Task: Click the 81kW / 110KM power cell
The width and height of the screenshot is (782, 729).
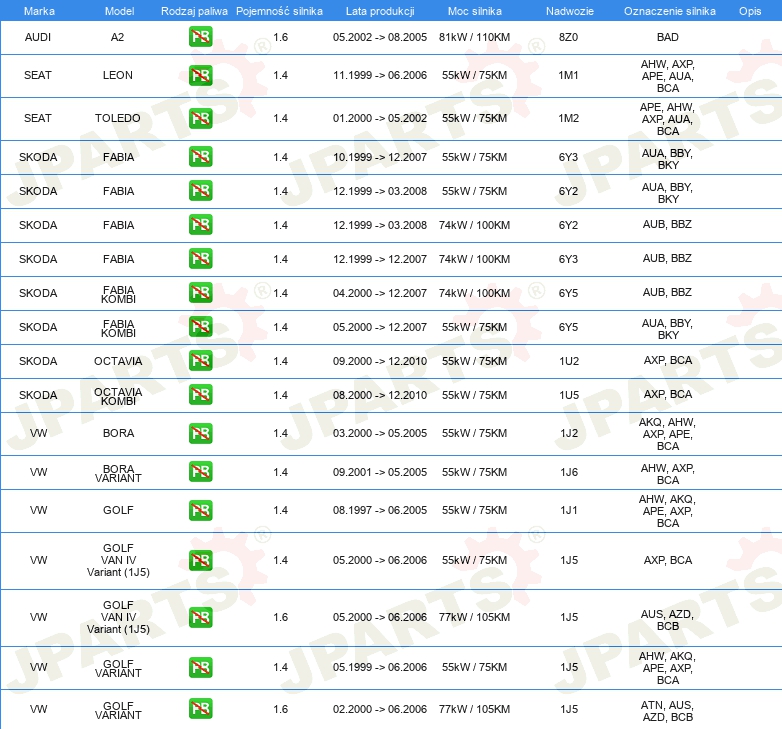Action: coord(474,37)
